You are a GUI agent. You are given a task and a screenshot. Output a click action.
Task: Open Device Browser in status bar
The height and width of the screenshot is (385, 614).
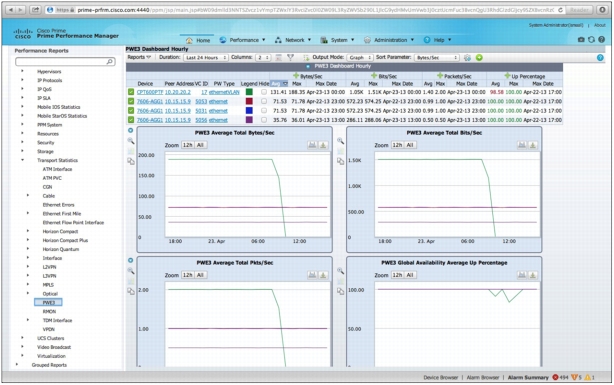tap(441, 378)
